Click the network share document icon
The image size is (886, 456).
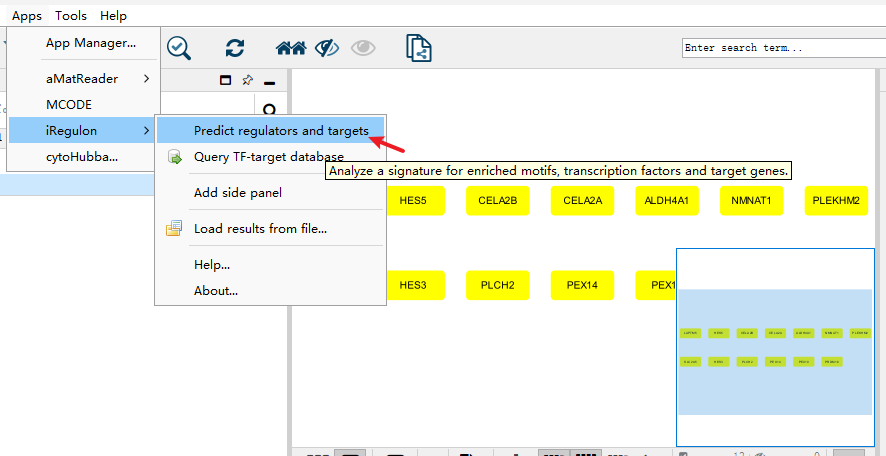[418, 47]
